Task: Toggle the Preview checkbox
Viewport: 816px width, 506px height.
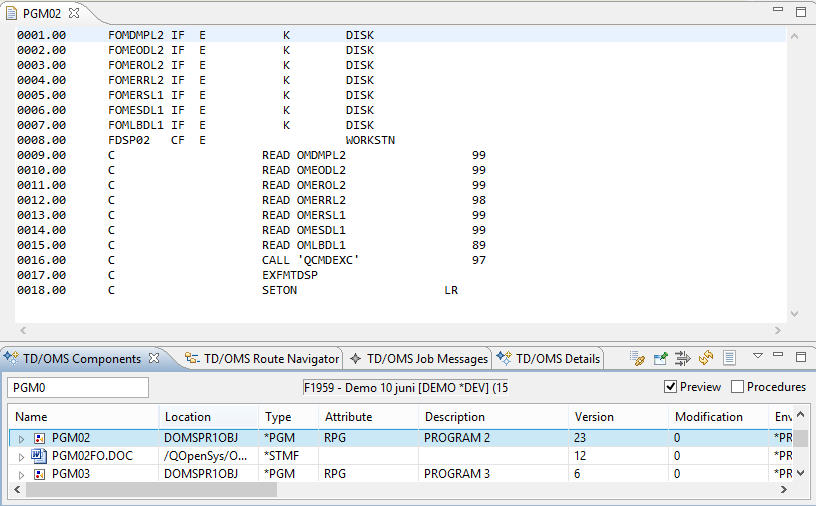Action: click(671, 387)
